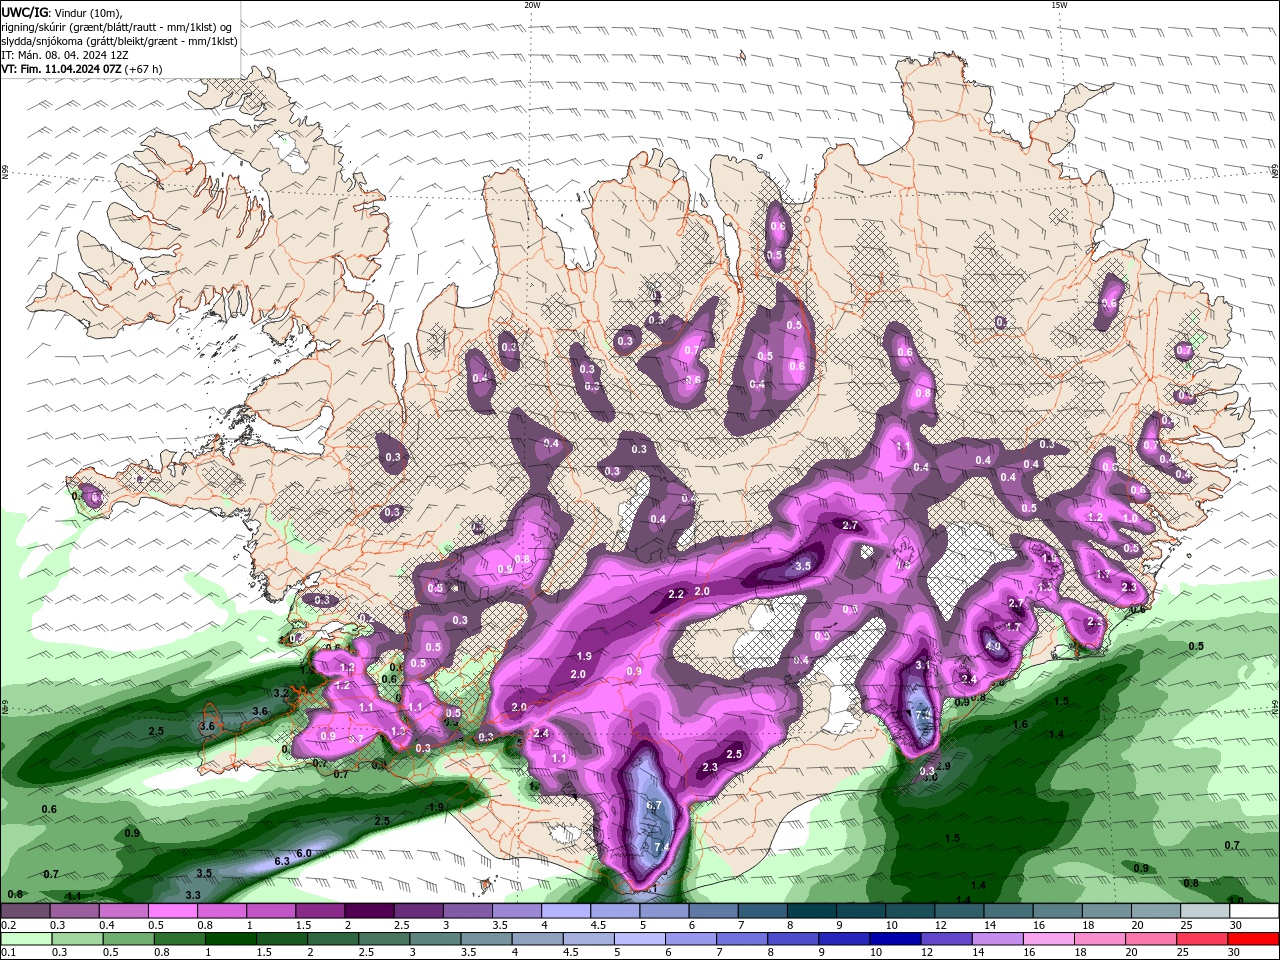This screenshot has width=1280, height=960.
Task: Click the 3.2 rain value off the west coast
Action: (x=281, y=692)
